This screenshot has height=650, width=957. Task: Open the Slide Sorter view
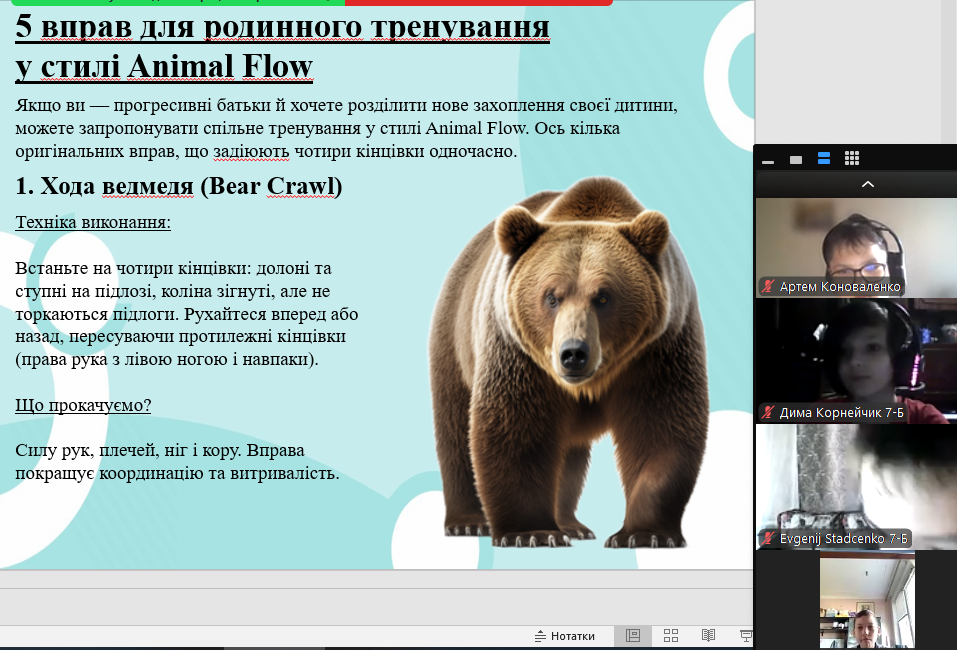(x=671, y=636)
